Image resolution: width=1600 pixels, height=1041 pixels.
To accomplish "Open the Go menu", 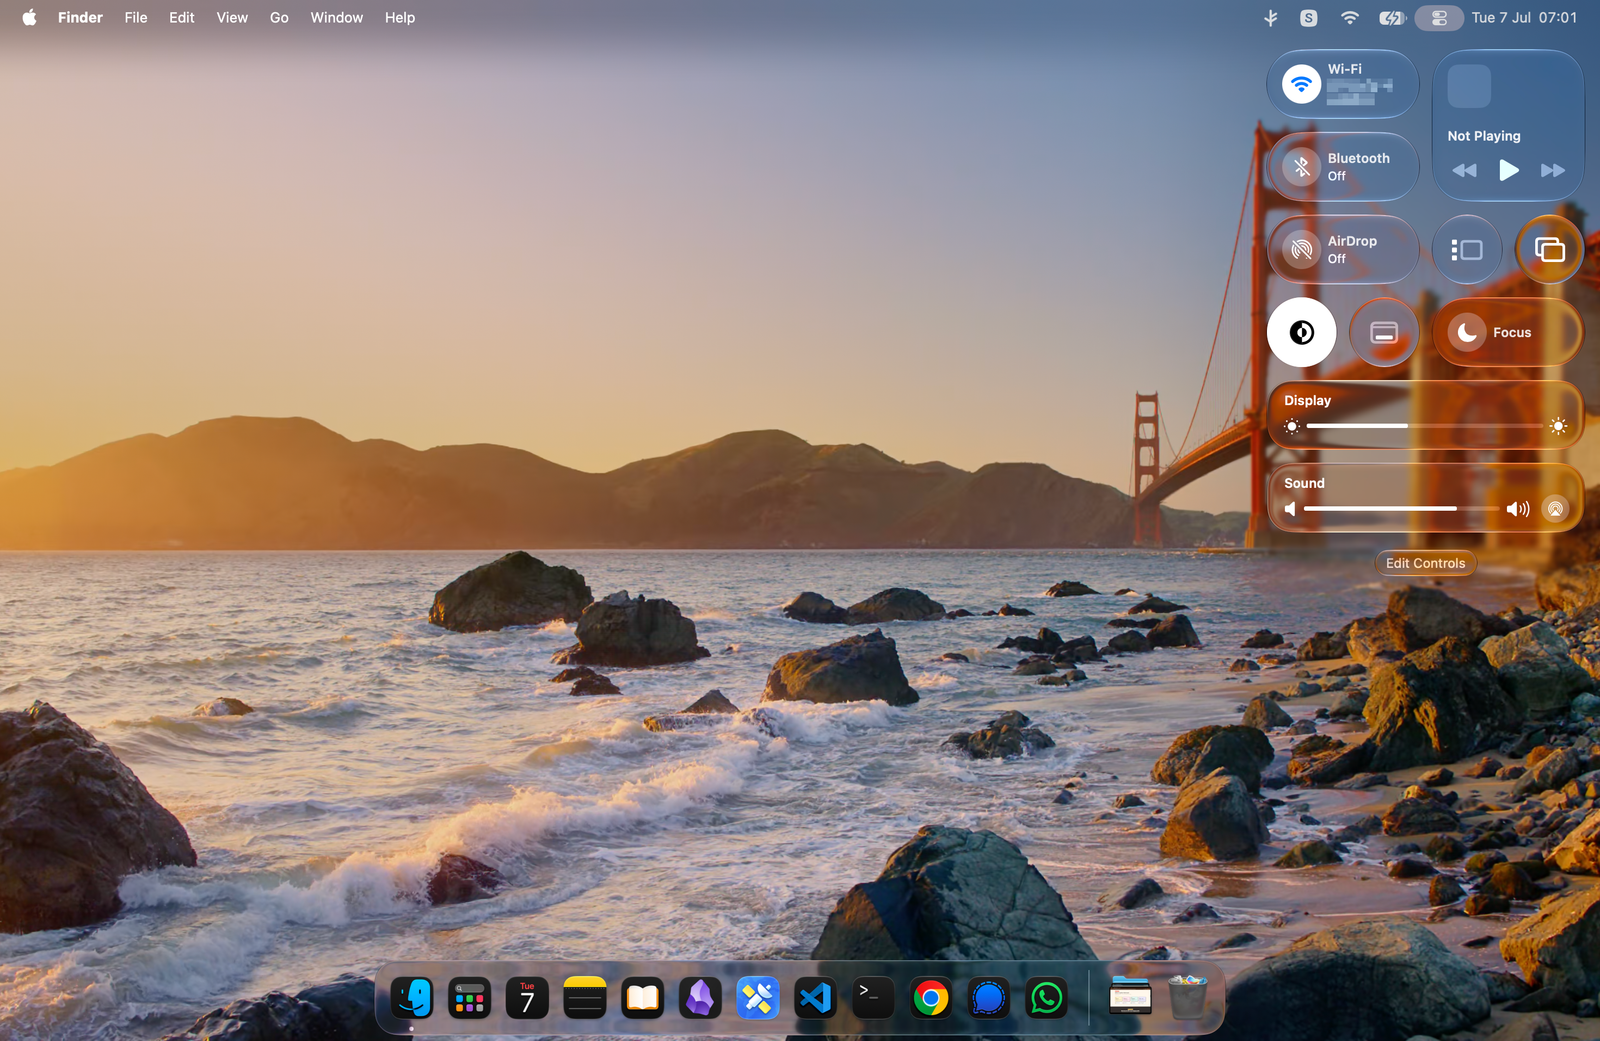I will point(279,17).
